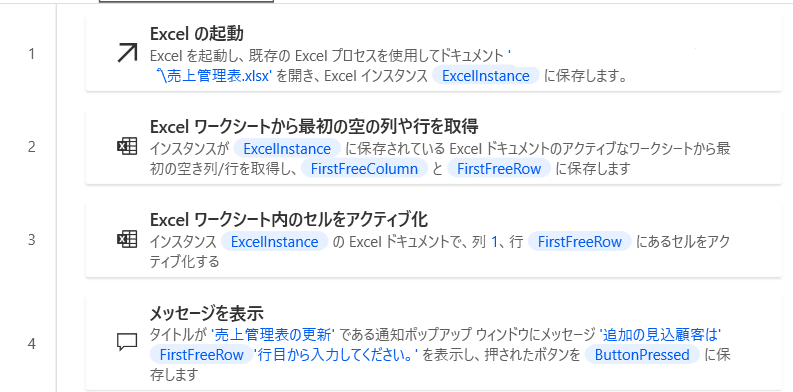The image size is (793, 392).
Task: Click the FirstFreeColumn variable chip
Action: click(364, 168)
